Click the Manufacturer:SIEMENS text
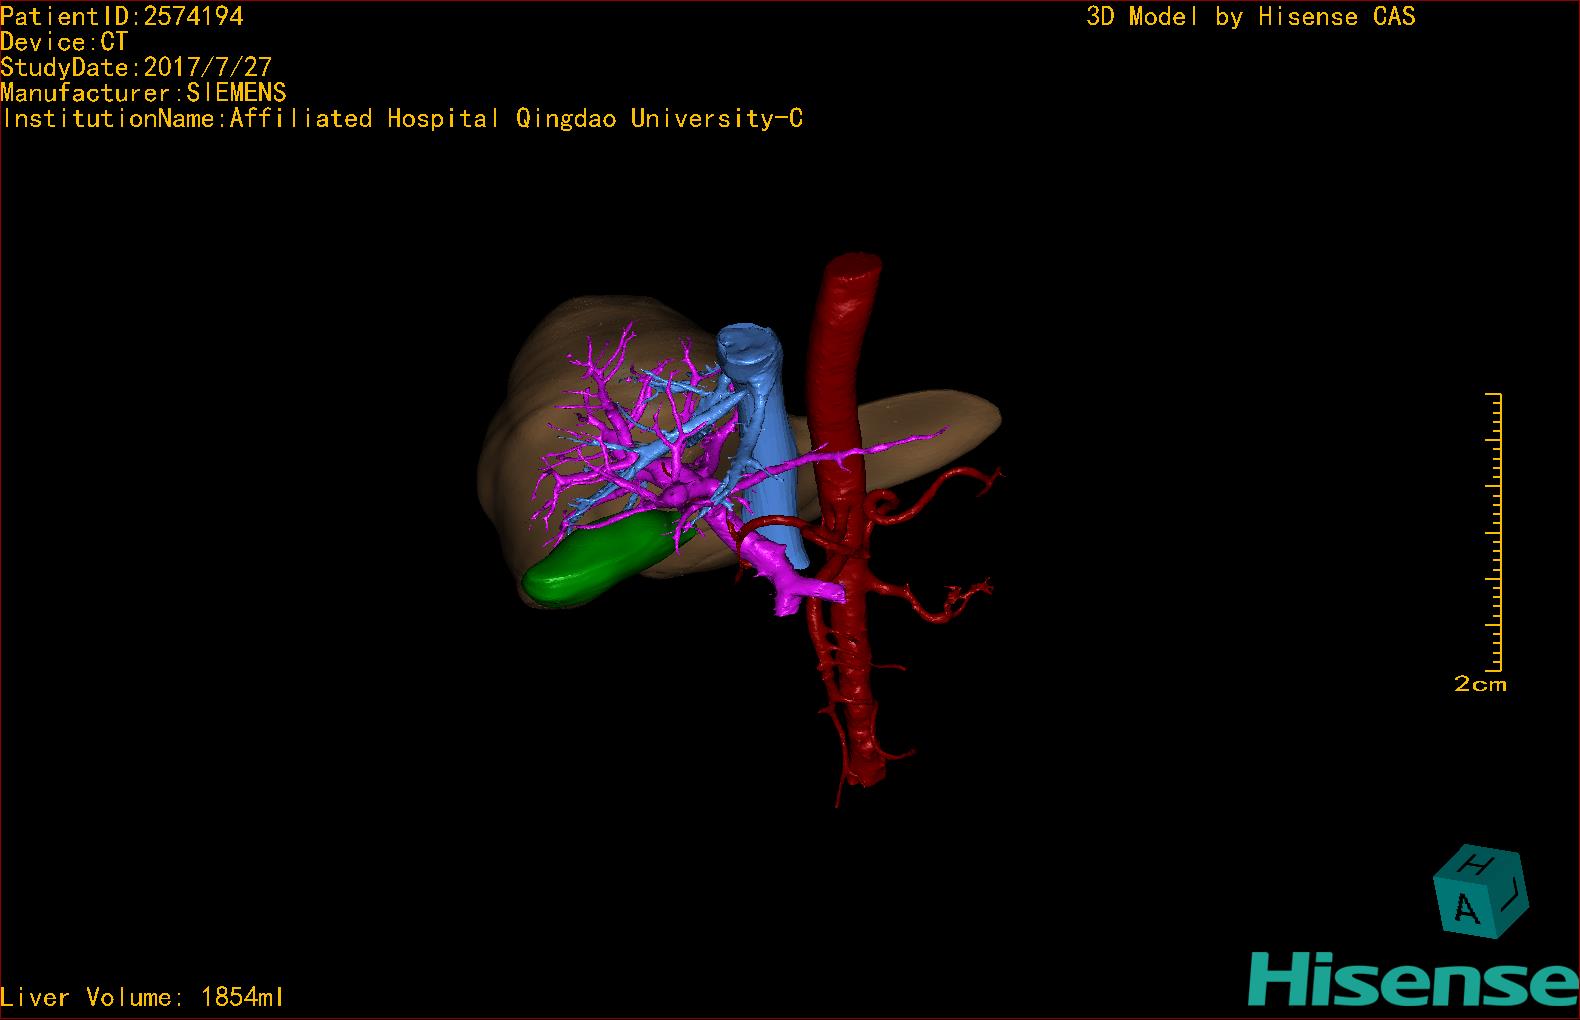The width and height of the screenshot is (1580, 1020). pos(143,93)
